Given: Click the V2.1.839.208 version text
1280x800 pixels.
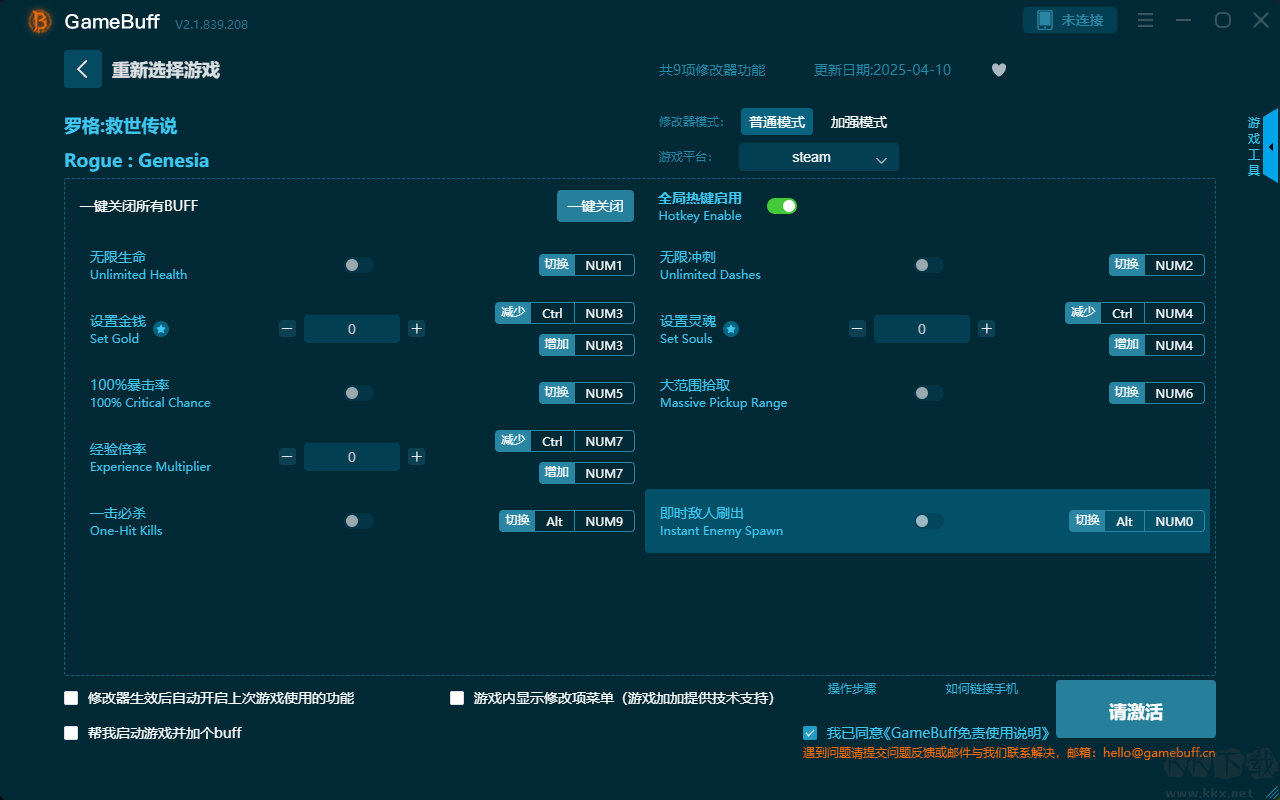Looking at the screenshot, I should (x=211, y=24).
